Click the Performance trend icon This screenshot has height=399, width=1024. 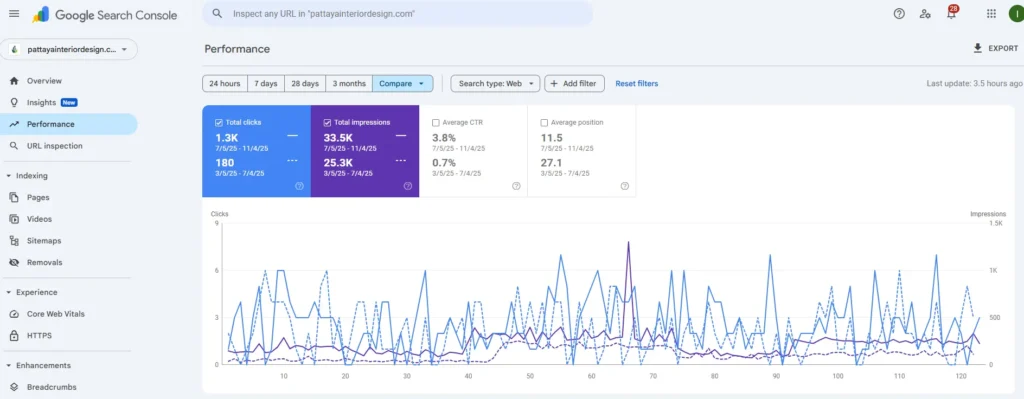point(14,124)
